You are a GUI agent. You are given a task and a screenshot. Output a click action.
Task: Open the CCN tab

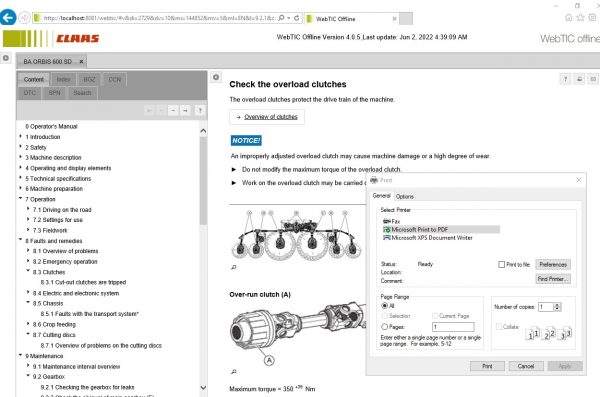115,79
